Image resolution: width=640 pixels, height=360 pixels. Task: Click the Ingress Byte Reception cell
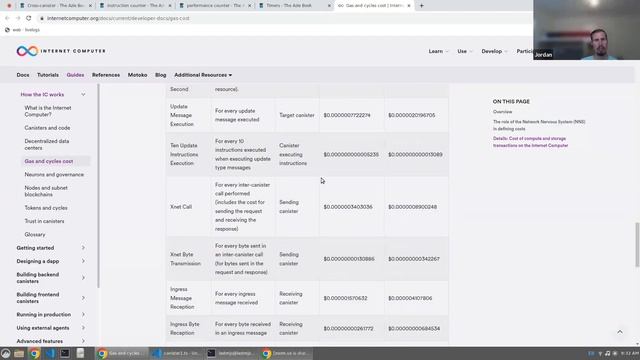188,329
